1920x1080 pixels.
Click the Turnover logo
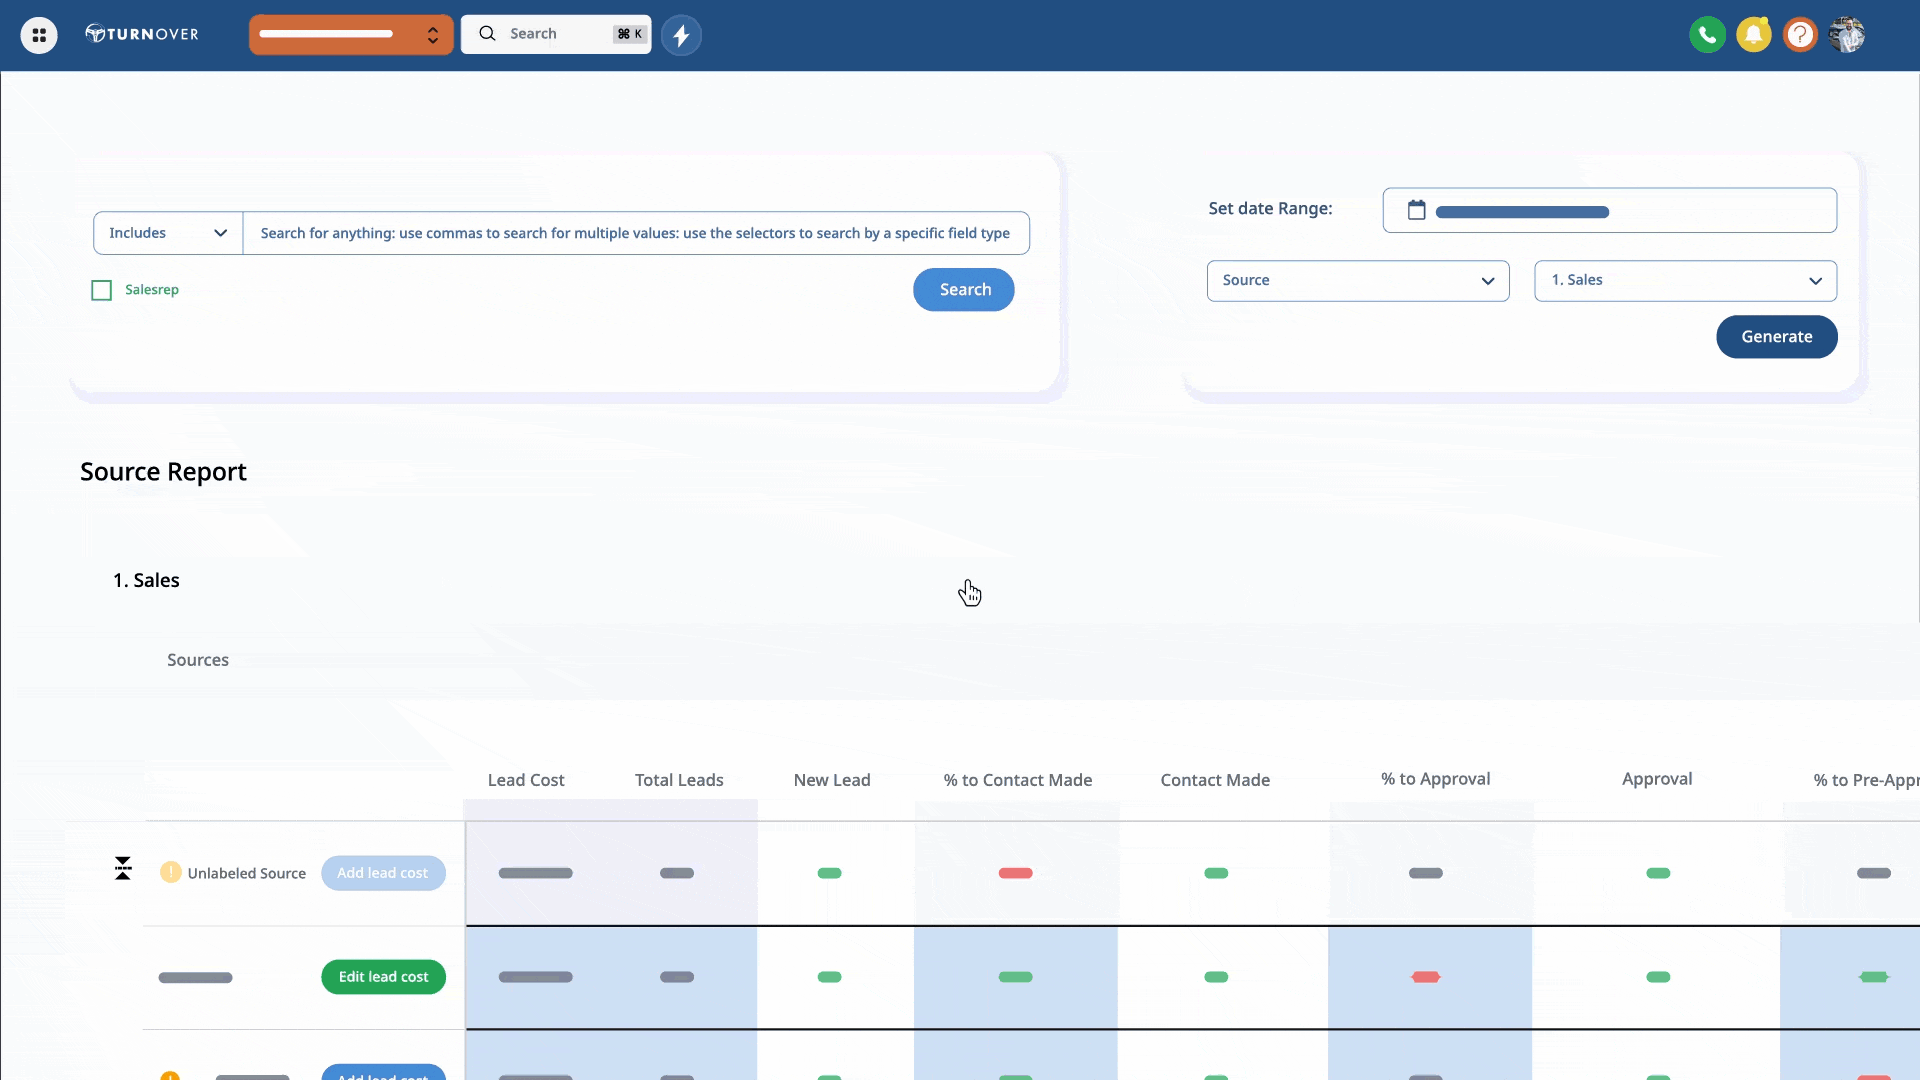tap(142, 34)
